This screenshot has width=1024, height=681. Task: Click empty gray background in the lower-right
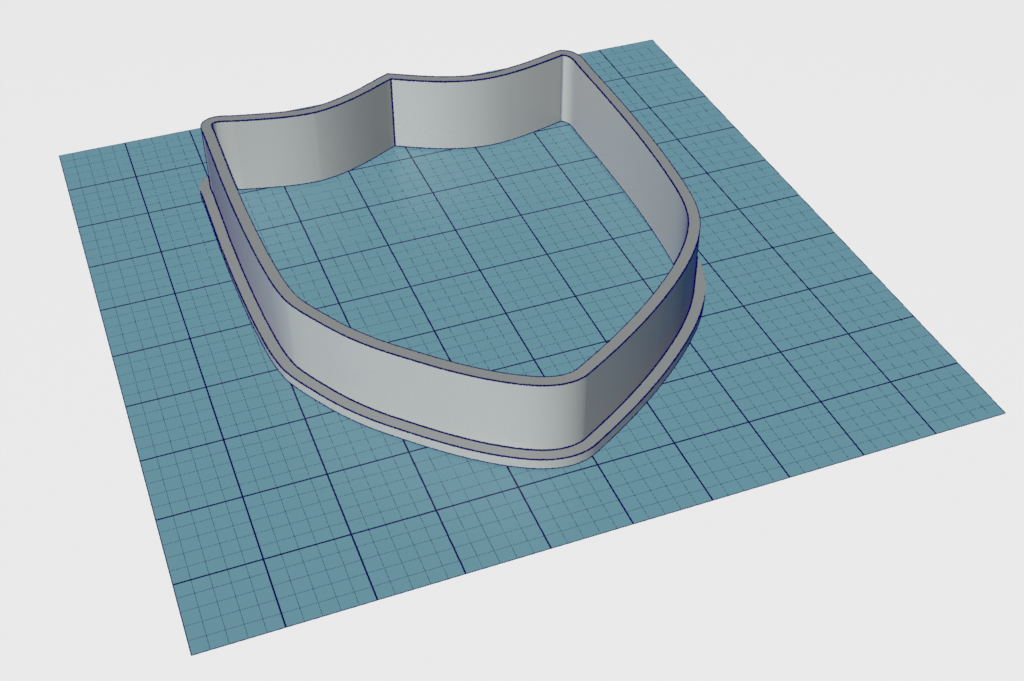(900, 600)
